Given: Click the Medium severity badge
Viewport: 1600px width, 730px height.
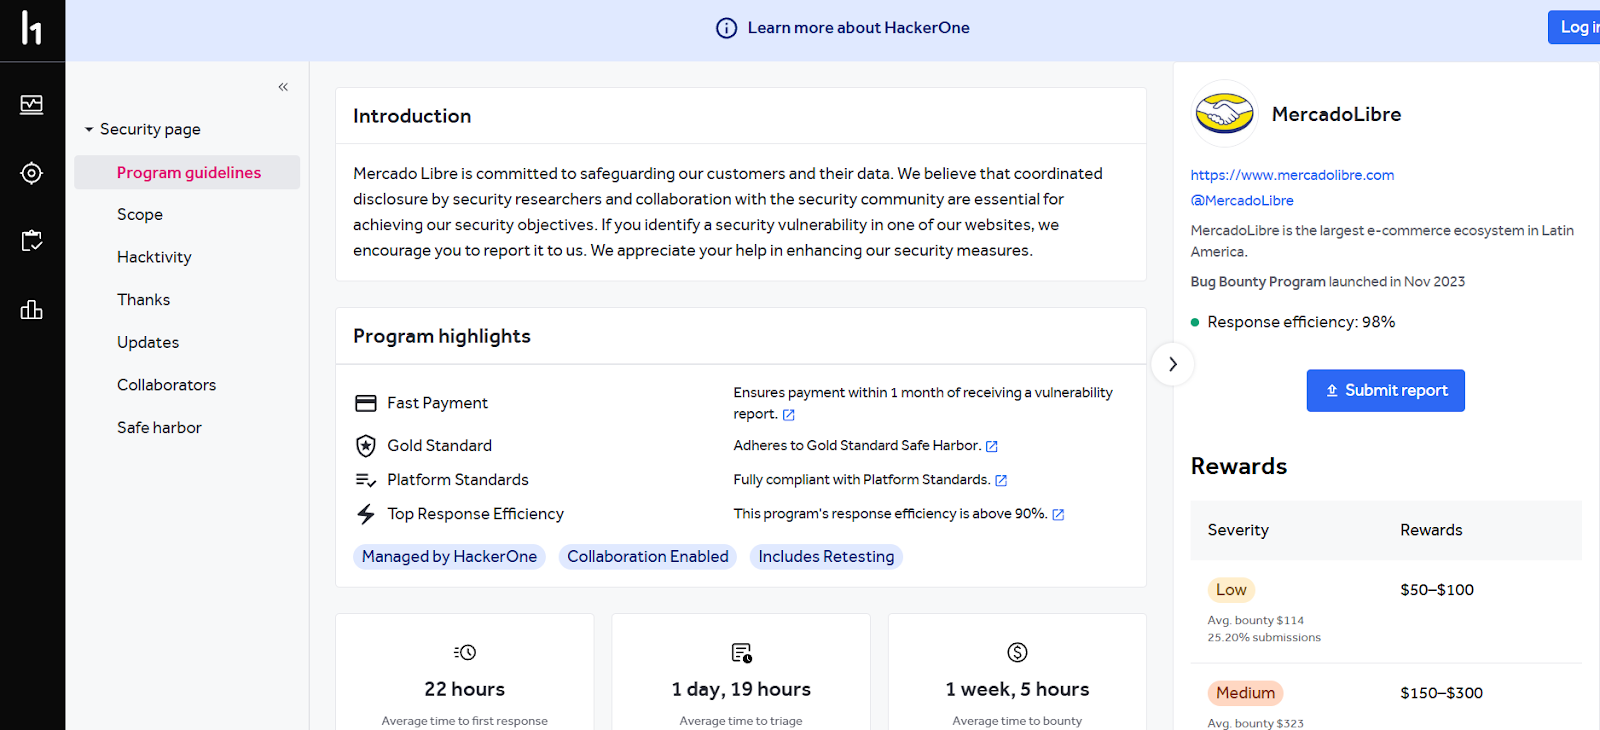Looking at the screenshot, I should [1245, 693].
